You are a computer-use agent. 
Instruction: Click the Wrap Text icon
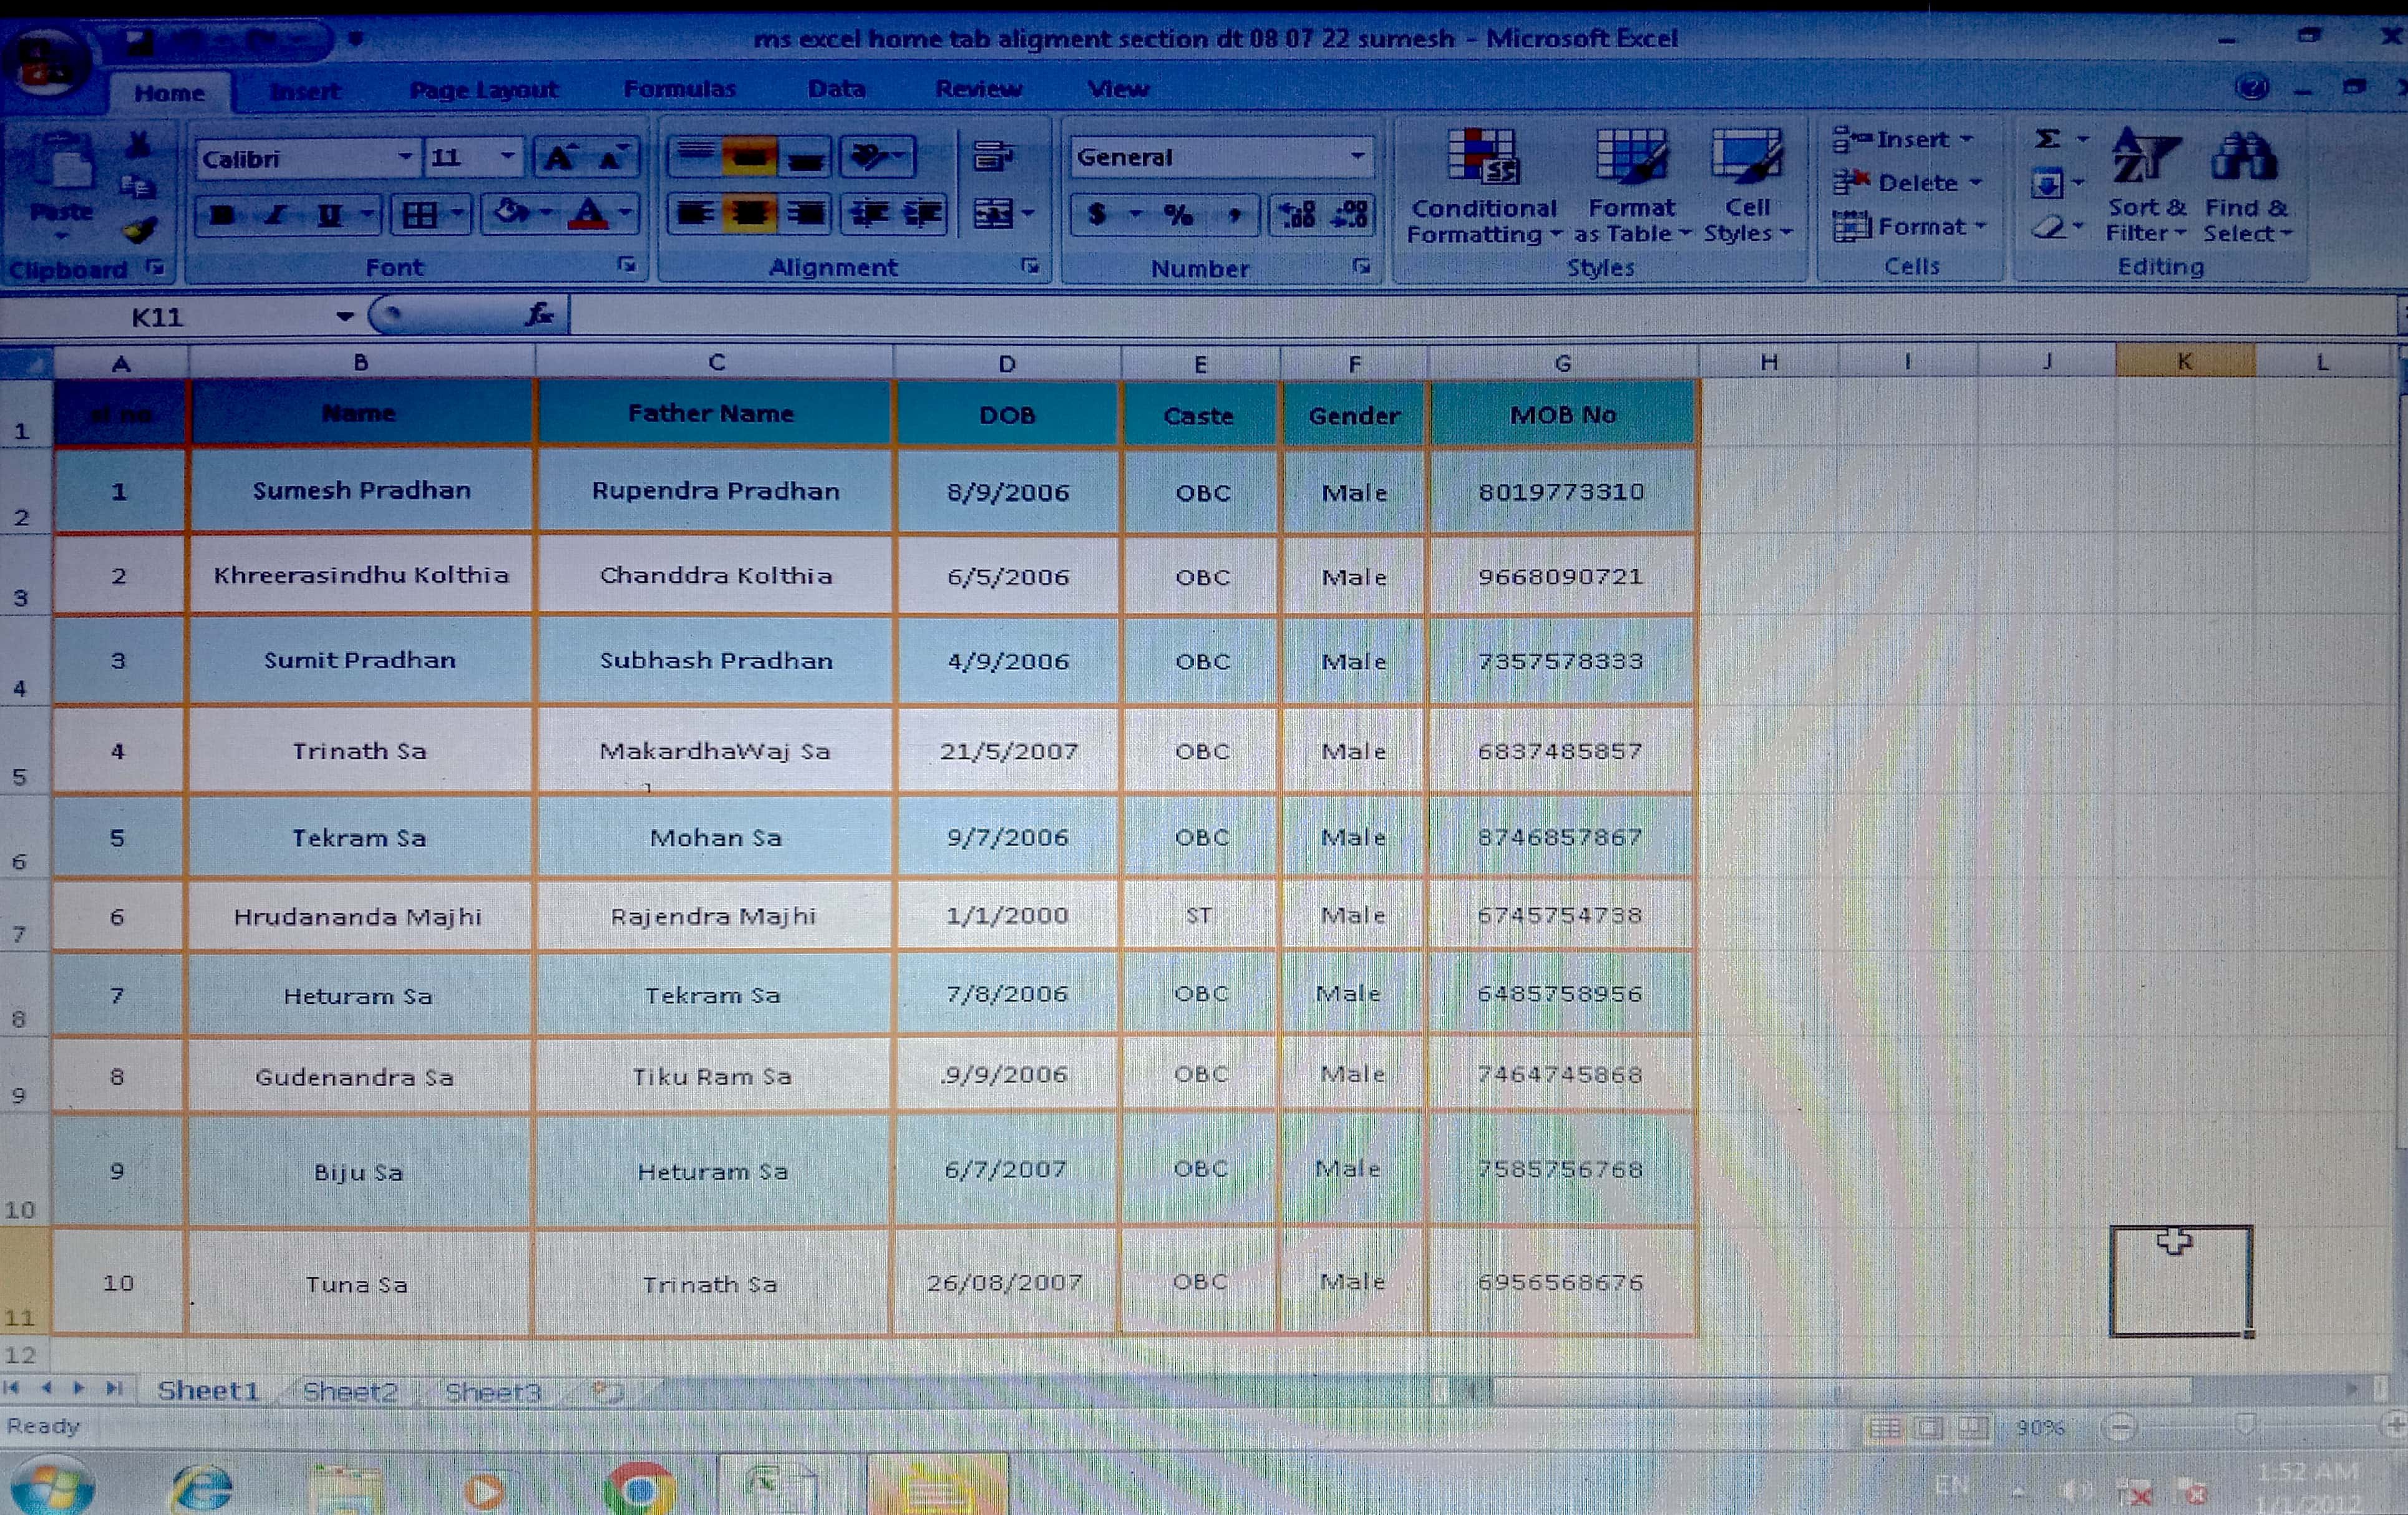click(x=992, y=156)
